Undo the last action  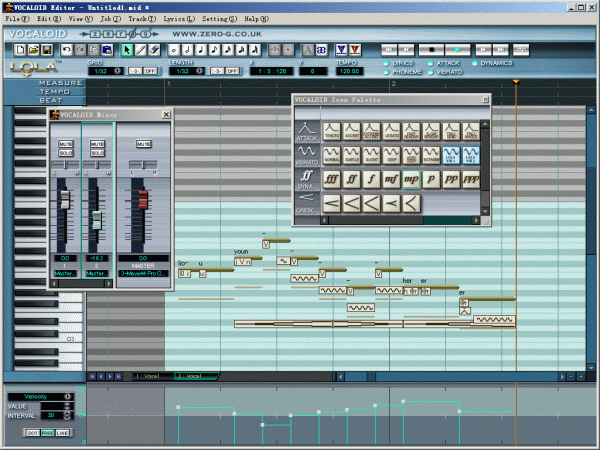(x=67, y=50)
